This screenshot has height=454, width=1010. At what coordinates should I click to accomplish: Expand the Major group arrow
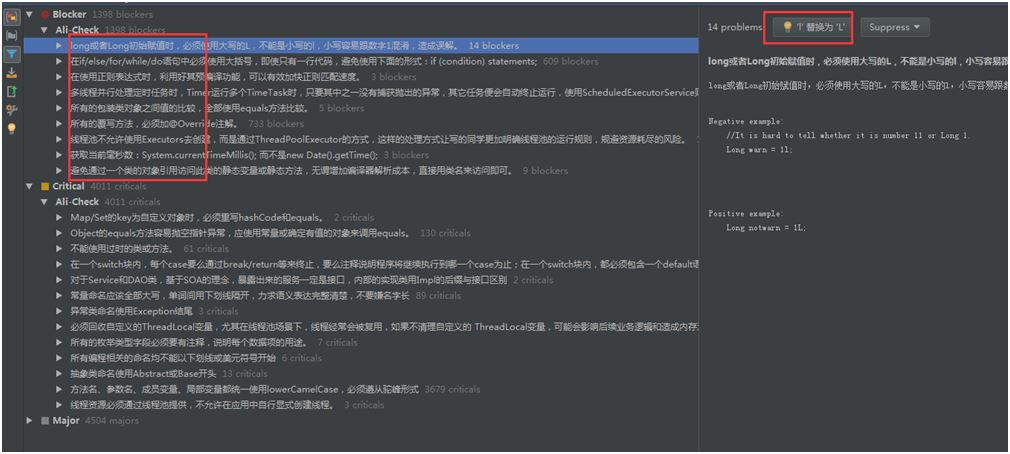29,421
